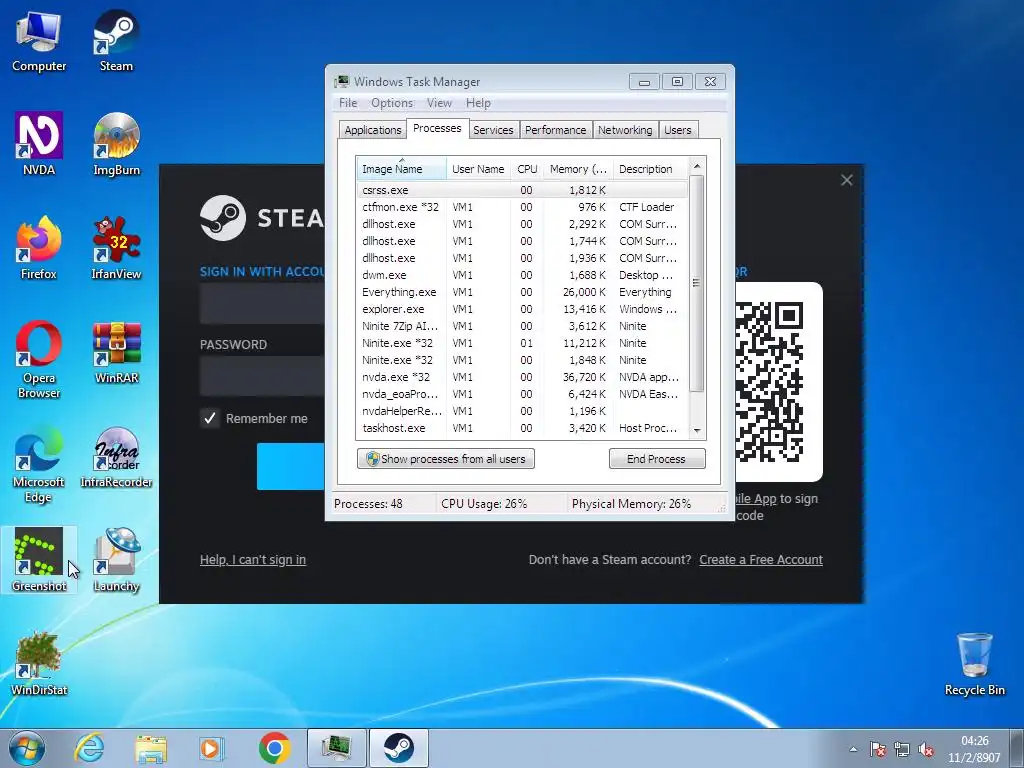
Task: Select the Steam desktop shortcut
Action: click(x=116, y=42)
